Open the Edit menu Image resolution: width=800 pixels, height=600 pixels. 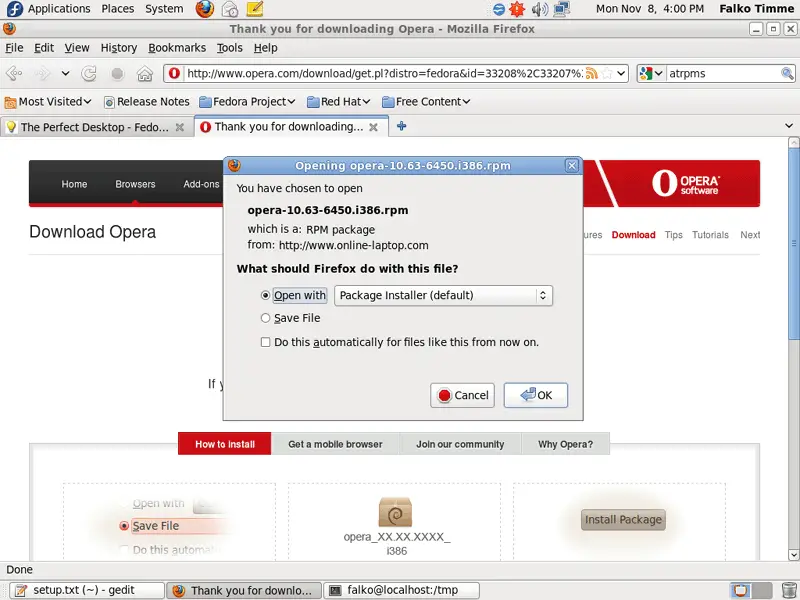tap(44, 48)
